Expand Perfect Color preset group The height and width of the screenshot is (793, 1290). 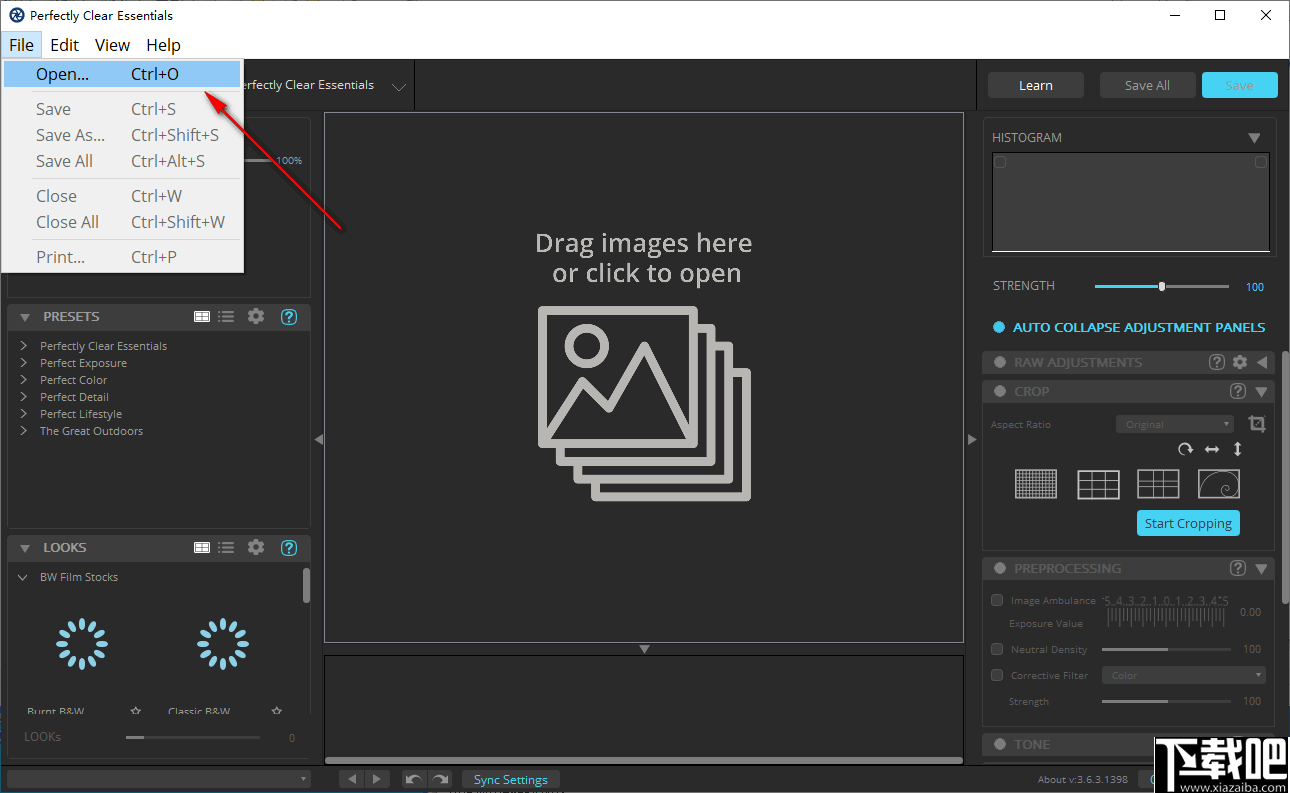[24, 379]
